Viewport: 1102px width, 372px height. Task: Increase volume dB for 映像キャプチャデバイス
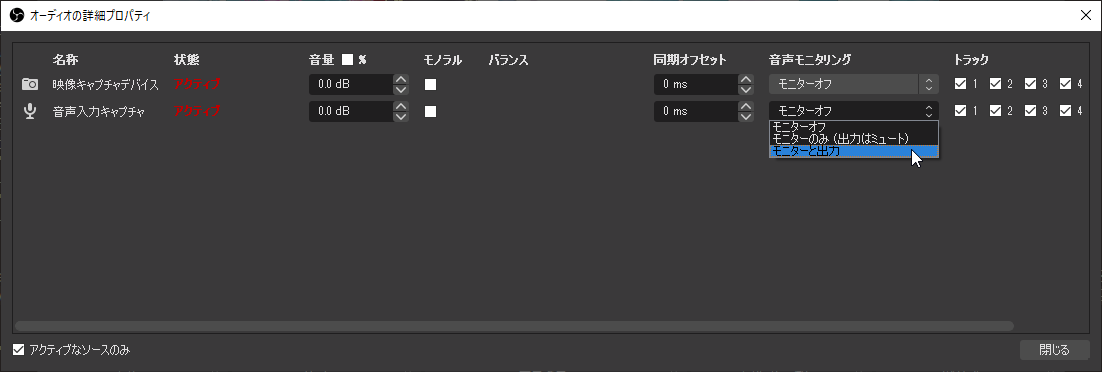pos(401,79)
